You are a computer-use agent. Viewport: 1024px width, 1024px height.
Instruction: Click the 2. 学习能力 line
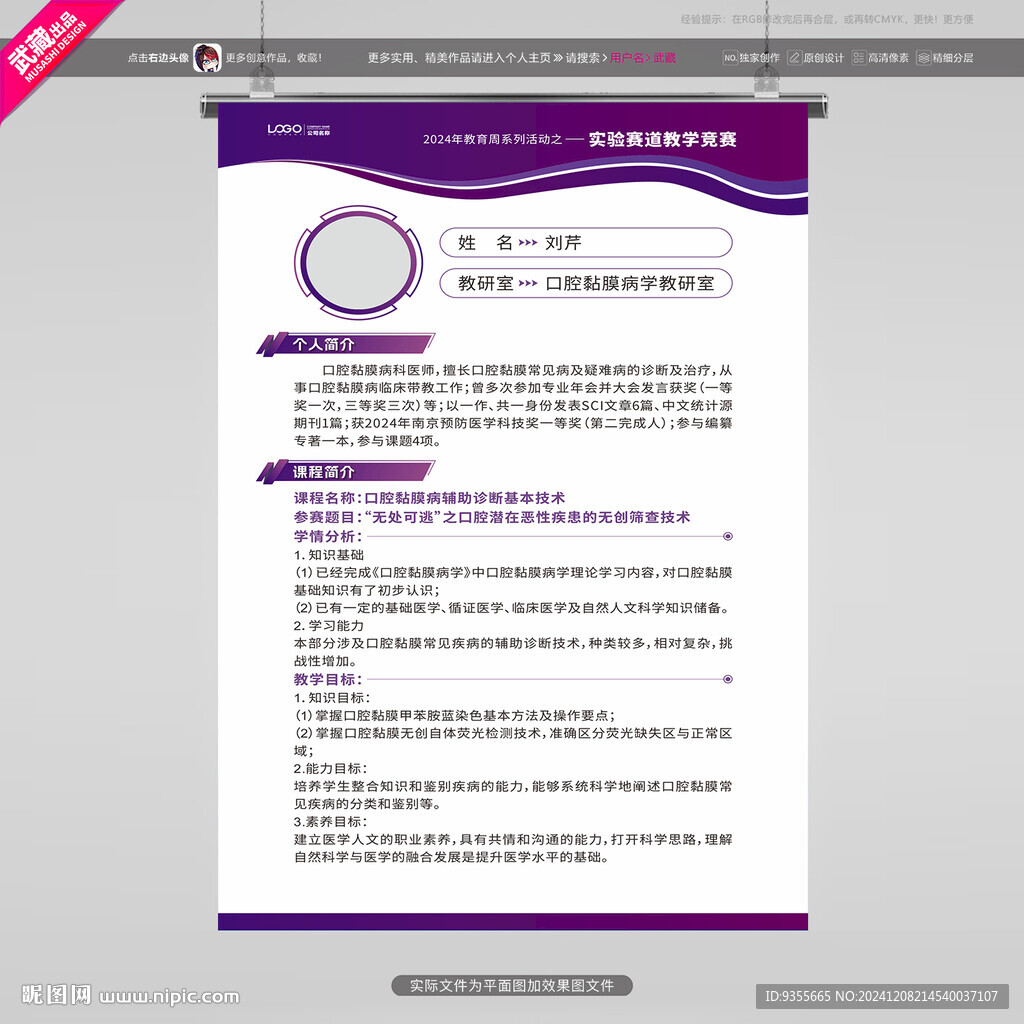pos(328,626)
